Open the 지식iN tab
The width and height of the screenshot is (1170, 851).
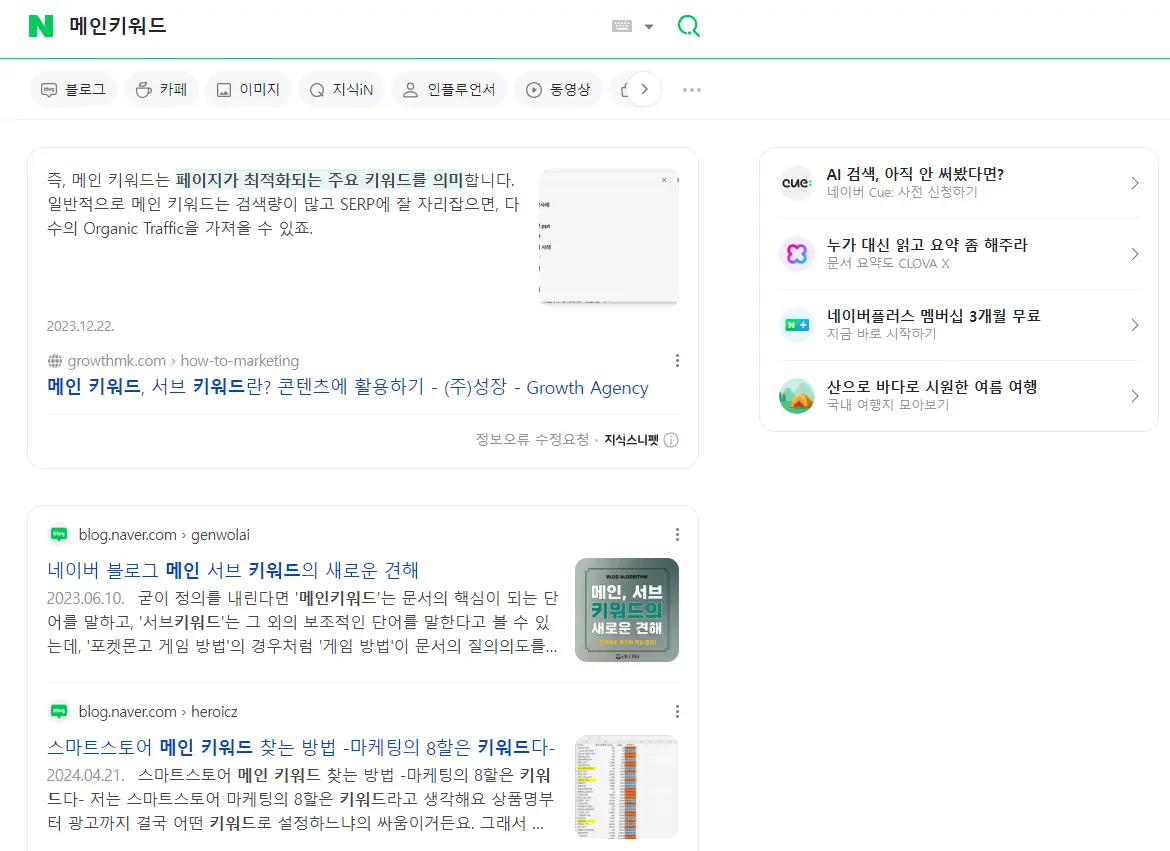(x=341, y=89)
